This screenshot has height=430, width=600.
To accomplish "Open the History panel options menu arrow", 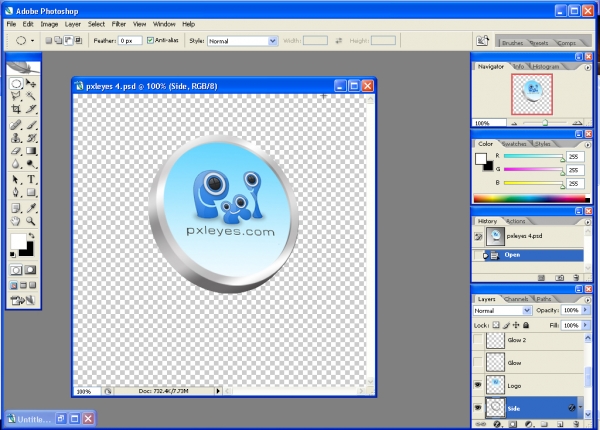I will [587, 222].
